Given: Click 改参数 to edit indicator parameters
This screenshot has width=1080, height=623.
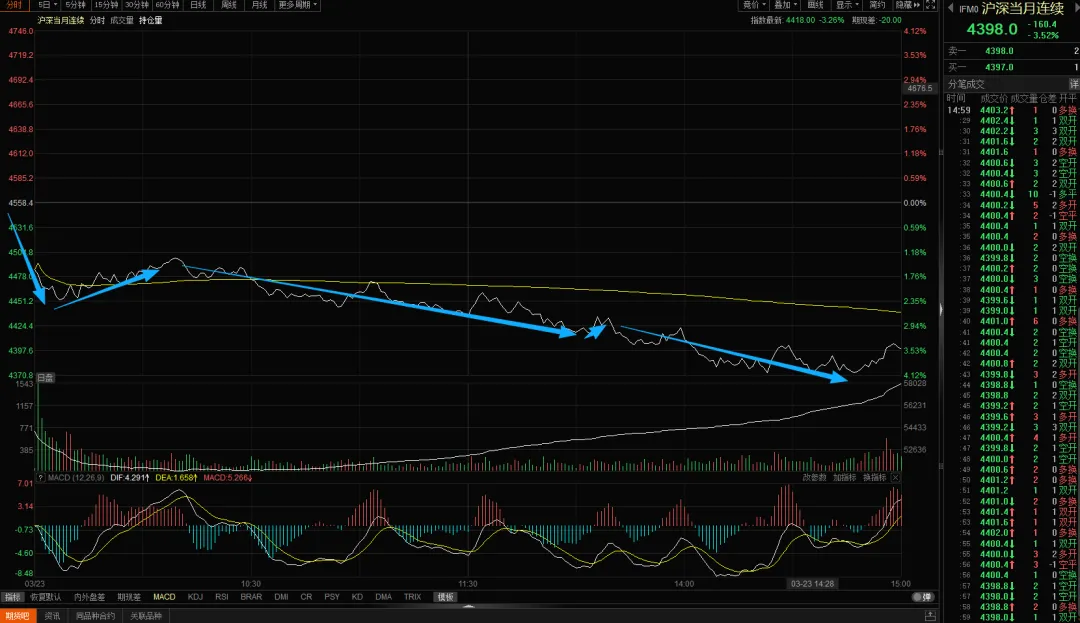Looking at the screenshot, I should [x=814, y=478].
